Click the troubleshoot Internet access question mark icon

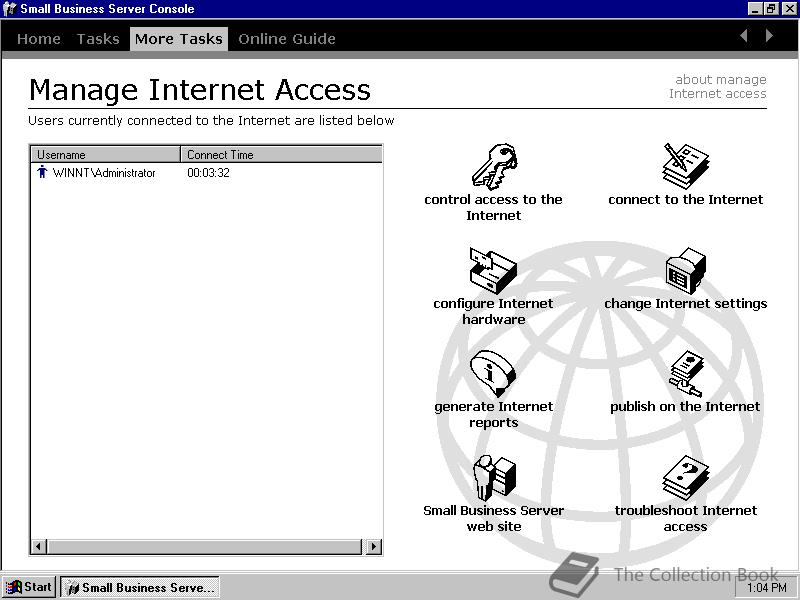[685, 478]
